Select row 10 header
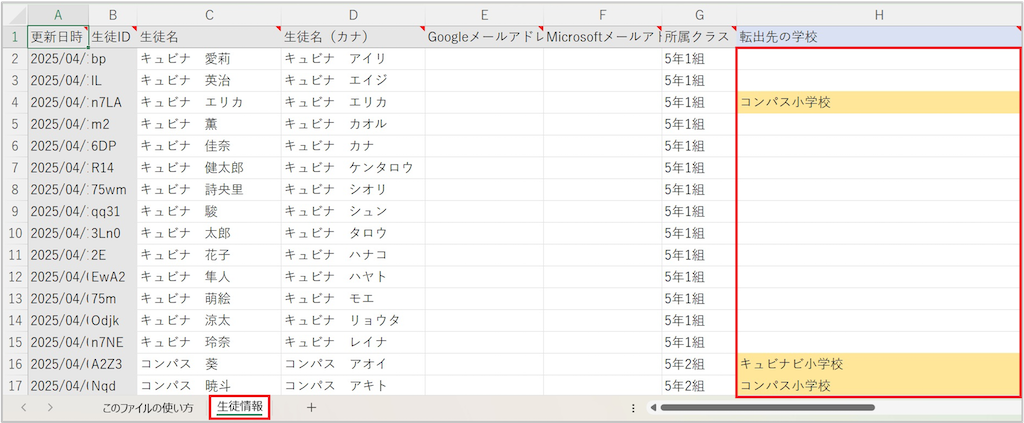1024x423 pixels. point(15,233)
